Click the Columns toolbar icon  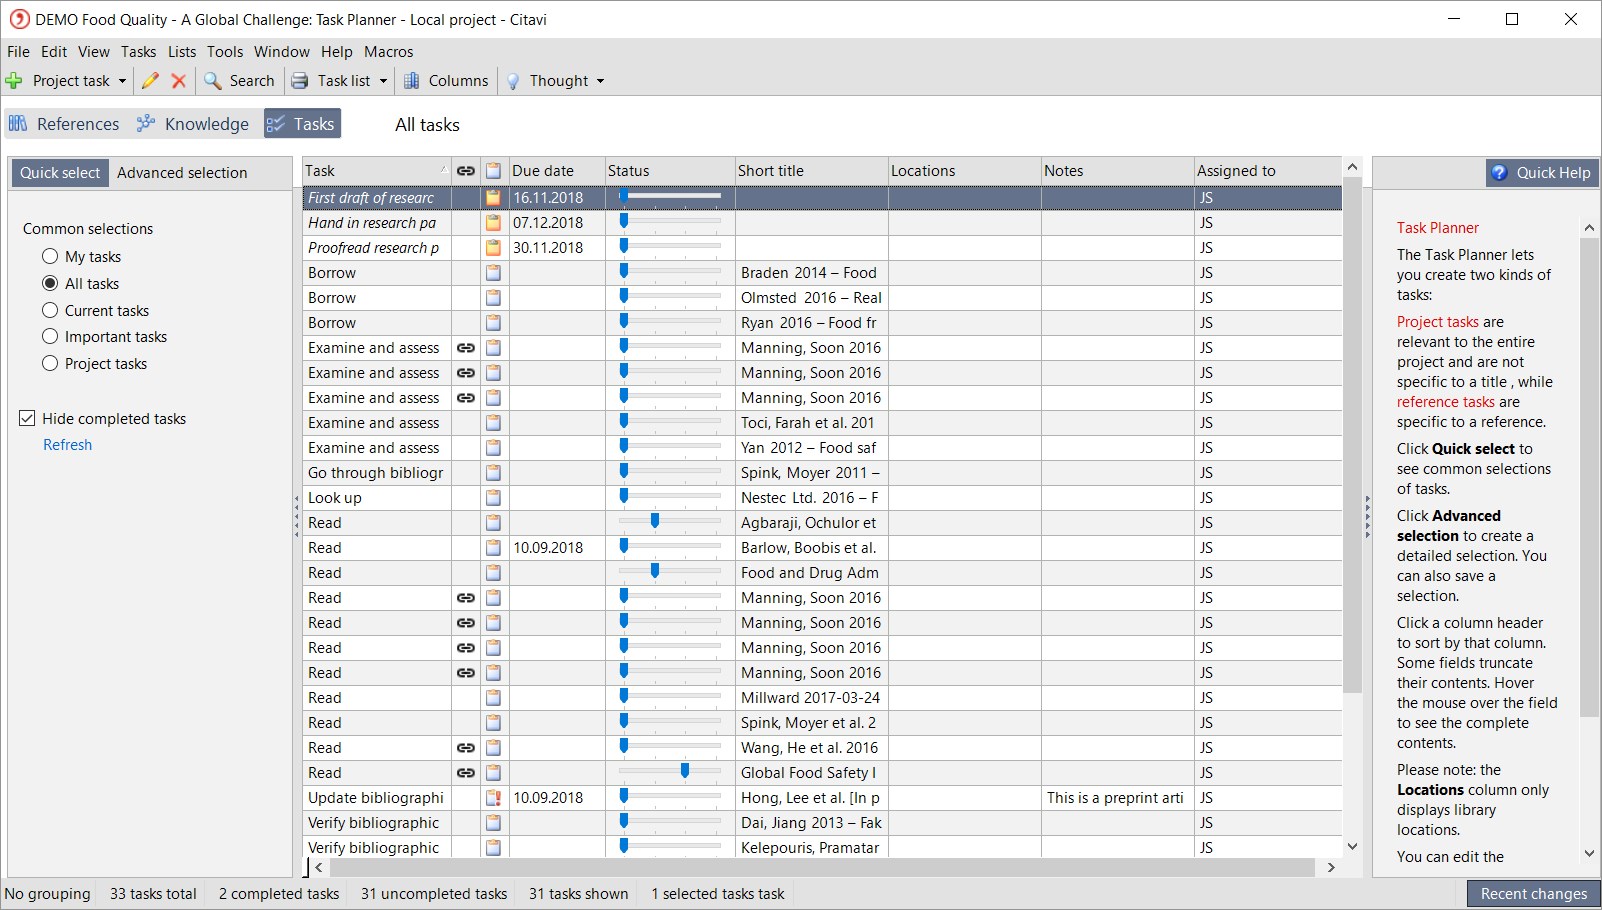point(411,81)
